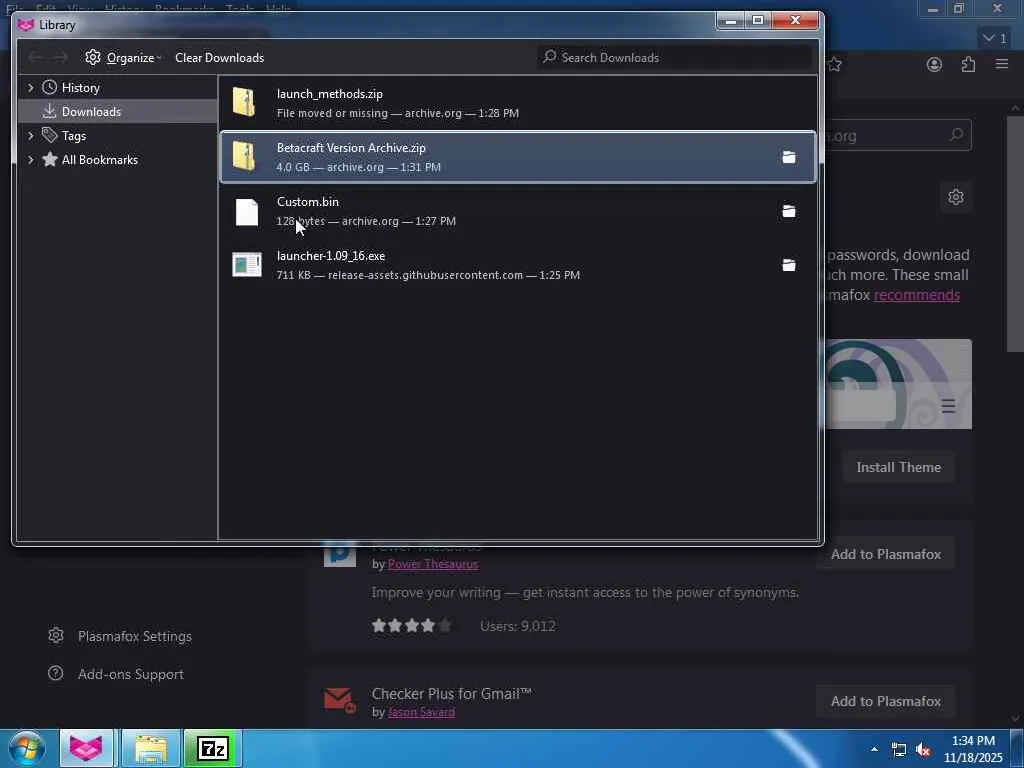1024x768 pixels.
Task: Click the Library window fox icon
Action: (x=26, y=25)
